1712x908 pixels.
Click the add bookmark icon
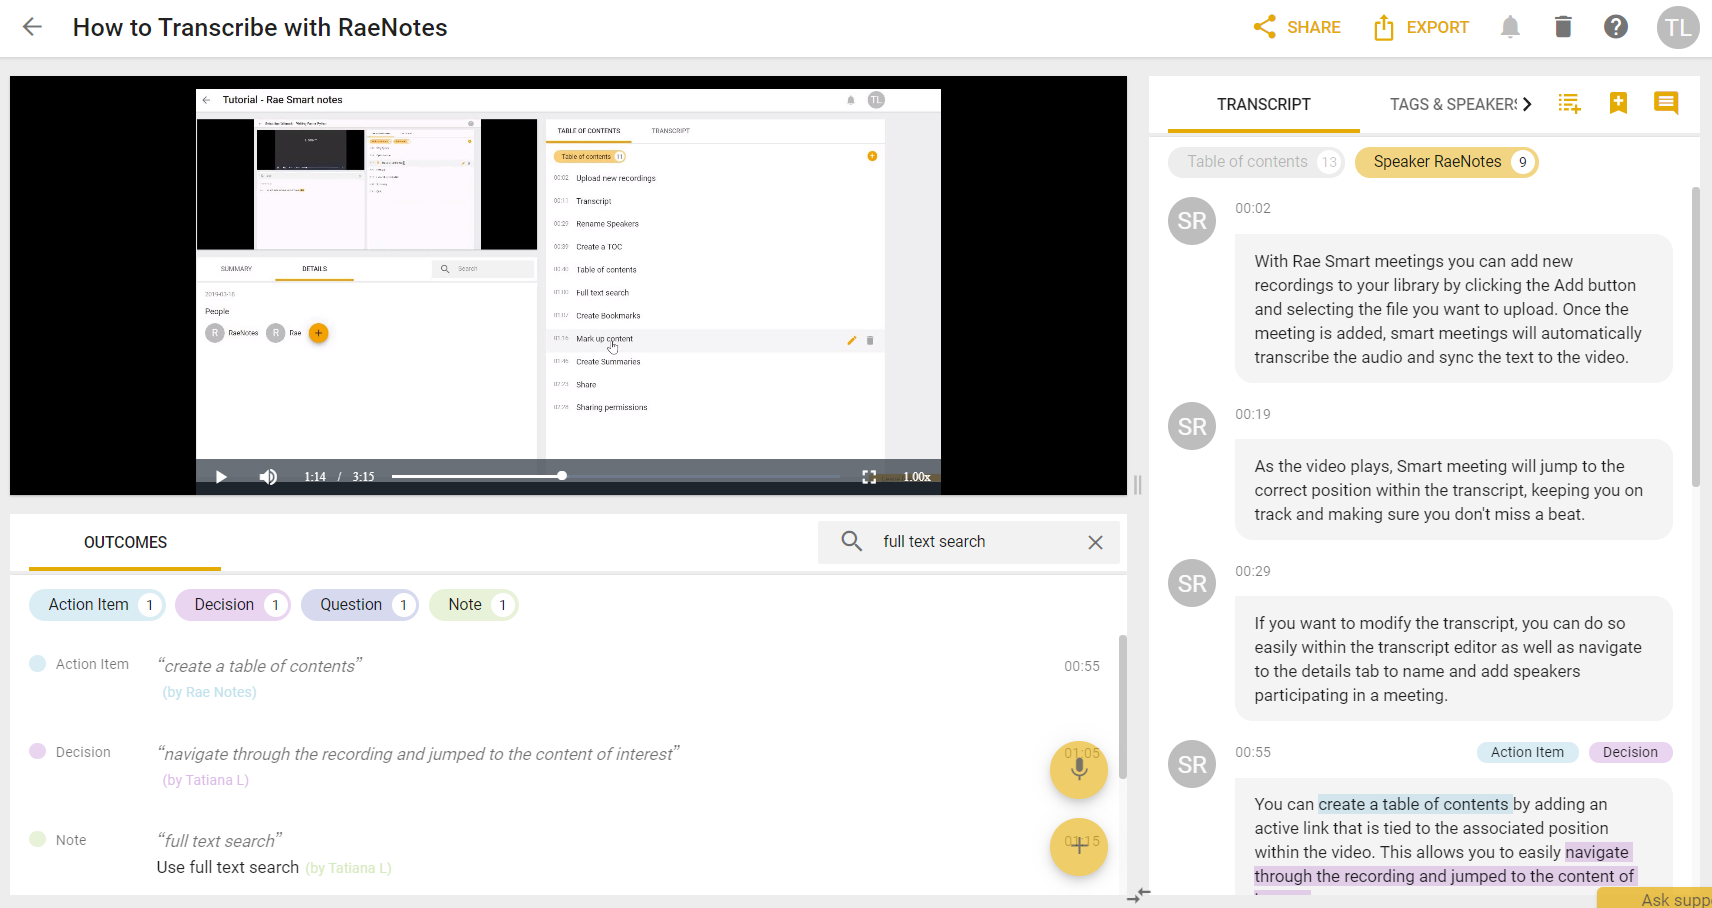[x=1618, y=103]
